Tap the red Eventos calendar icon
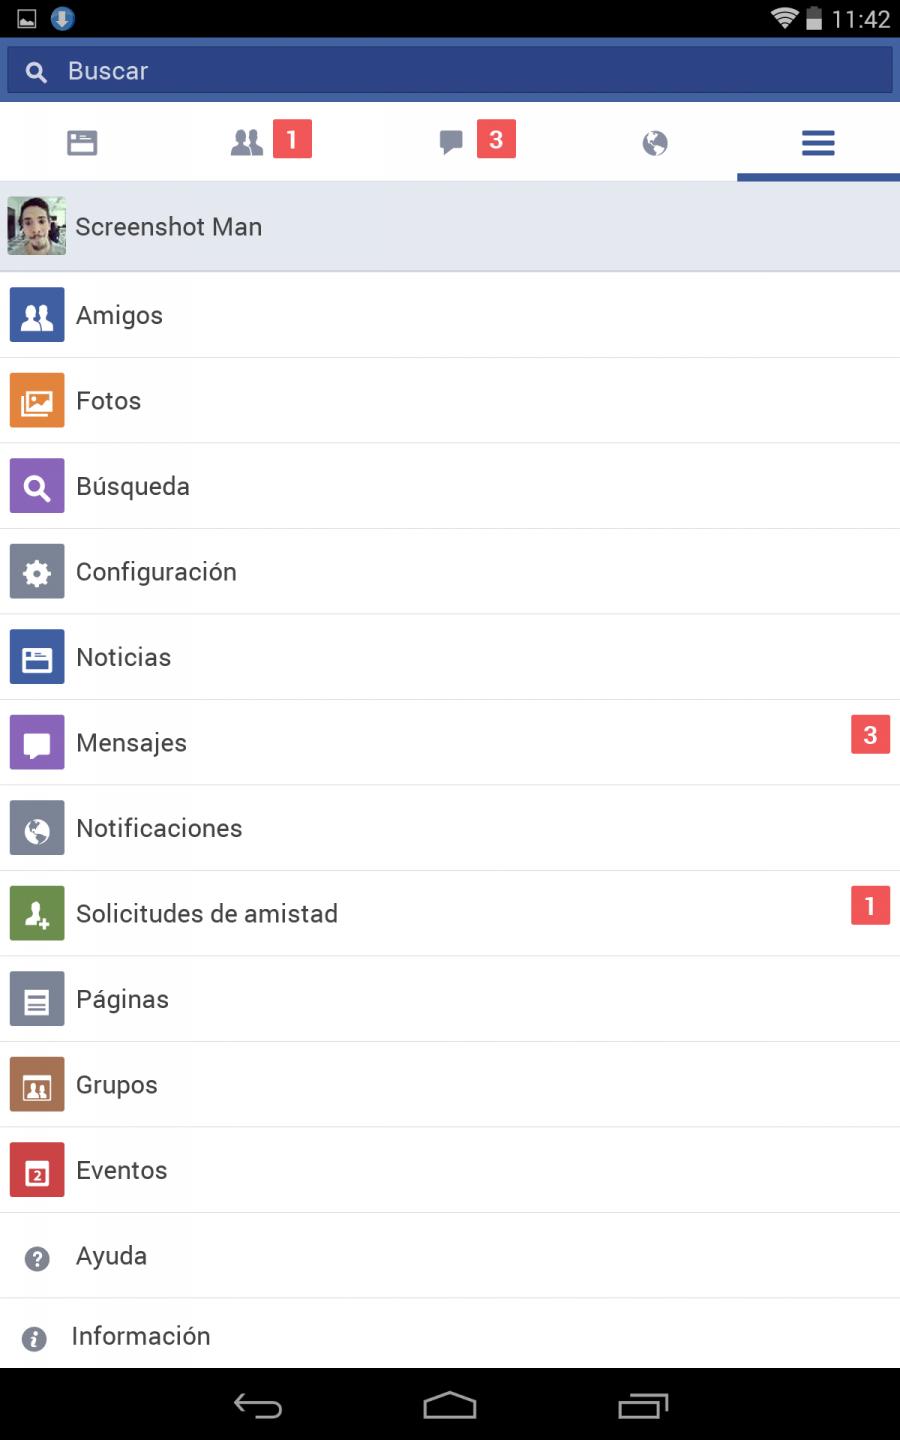The height and width of the screenshot is (1440, 900). 37,1170
